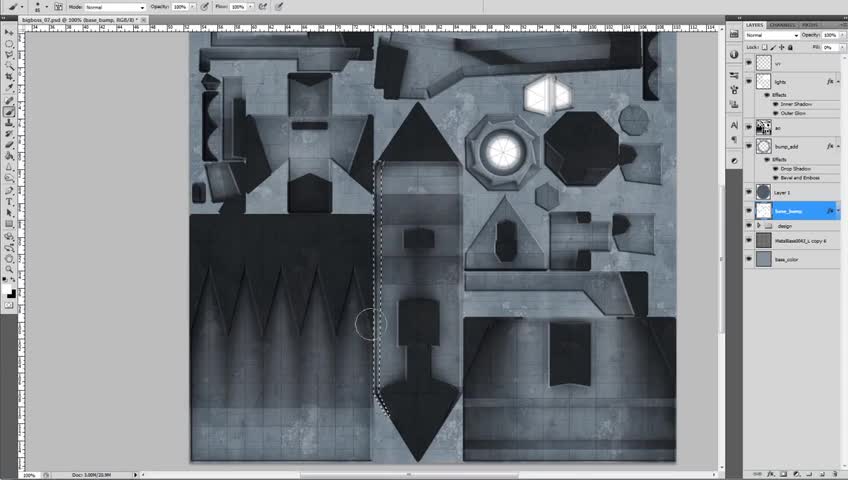The image size is (848, 480).
Task: Select the Clone Stamp tool
Action: tap(9, 123)
